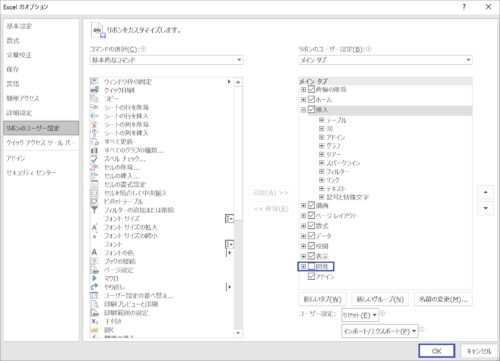Click command list scrollbar down arrow
Screen dimensions: 500x361
coord(238,333)
